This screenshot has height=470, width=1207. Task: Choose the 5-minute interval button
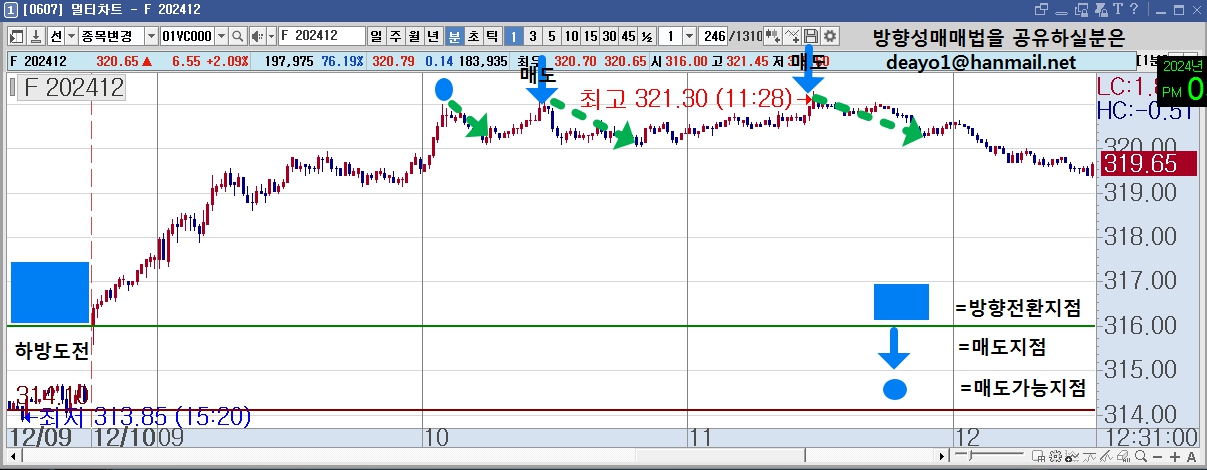[551, 36]
